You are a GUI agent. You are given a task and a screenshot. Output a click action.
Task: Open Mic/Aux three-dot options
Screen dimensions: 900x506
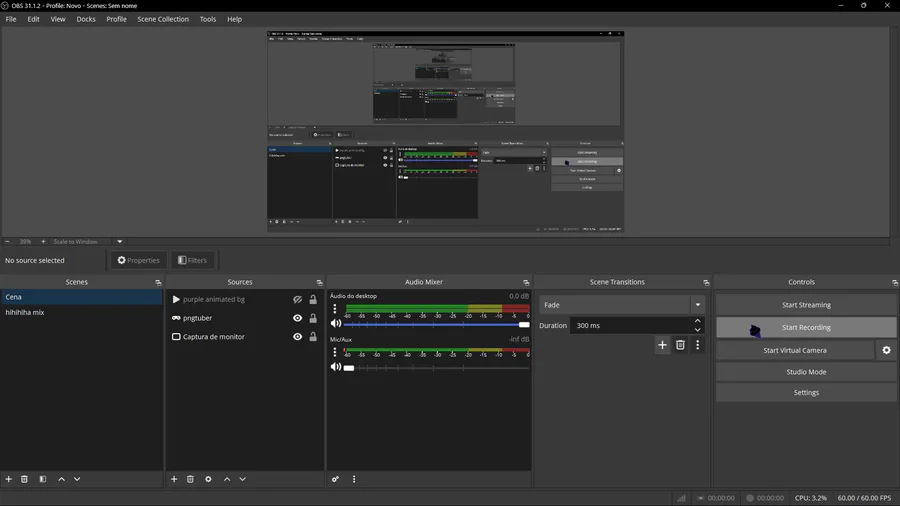click(335, 352)
